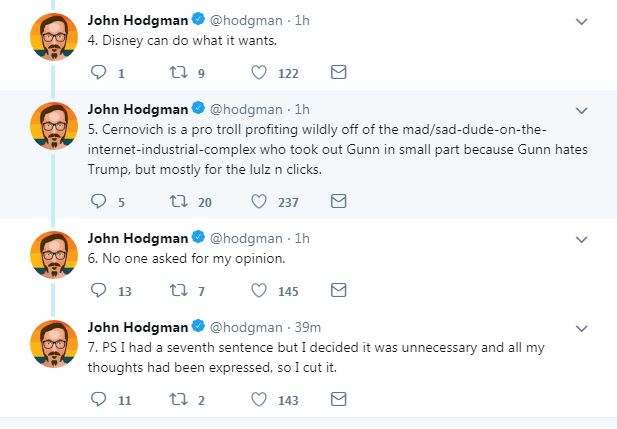617x429 pixels.
Task: Reply to the Cernovich pro troll tweet
Action: [x=98, y=202]
